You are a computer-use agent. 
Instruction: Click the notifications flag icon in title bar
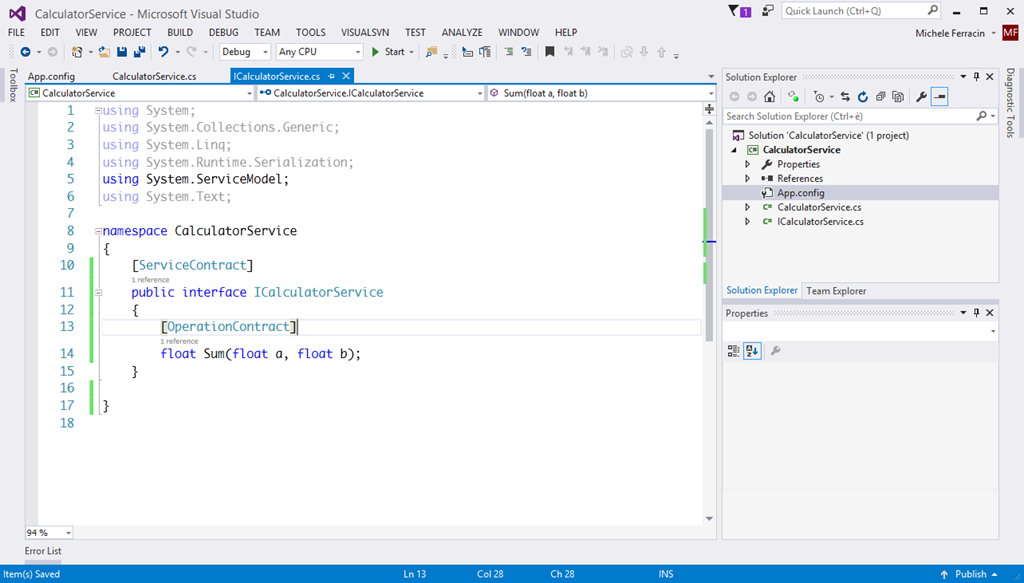point(737,12)
